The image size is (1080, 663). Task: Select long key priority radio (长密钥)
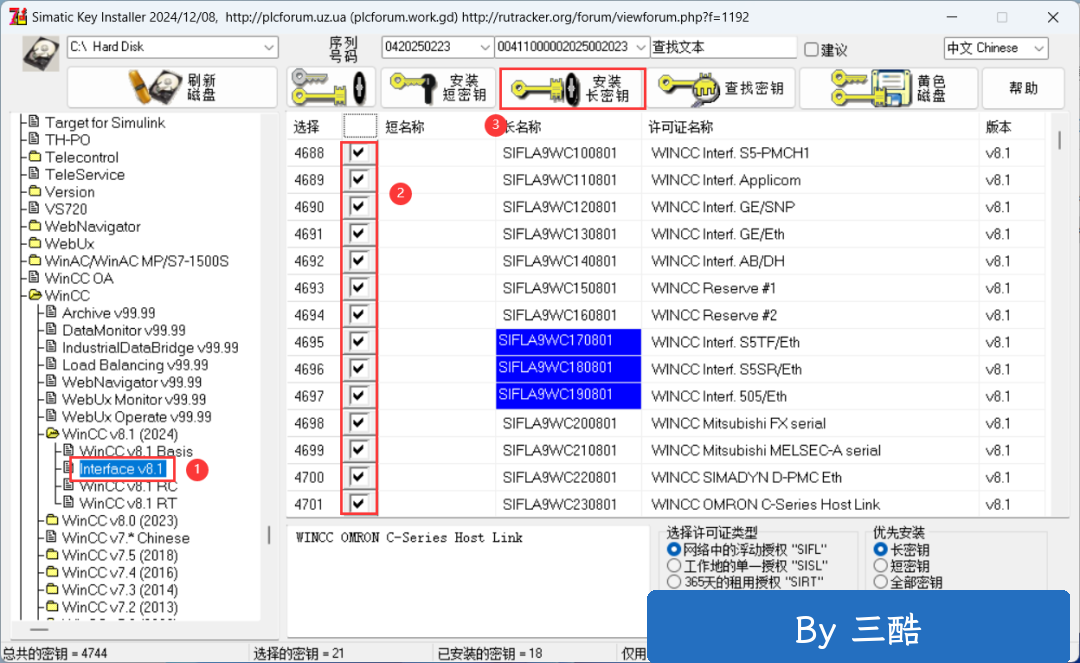pos(880,549)
